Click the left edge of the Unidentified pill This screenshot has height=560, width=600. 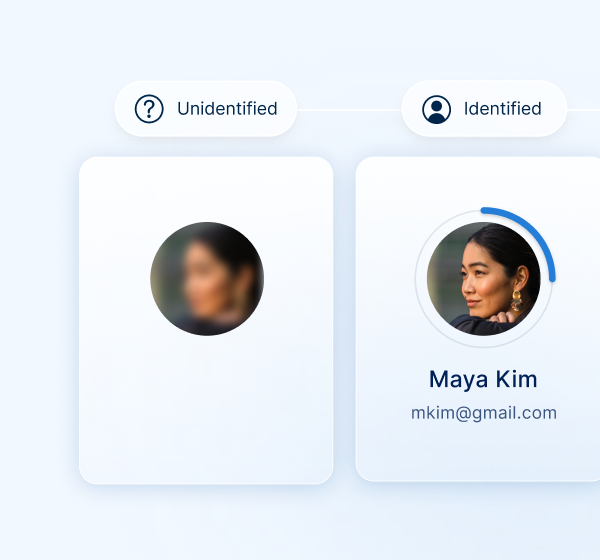[x=121, y=109]
